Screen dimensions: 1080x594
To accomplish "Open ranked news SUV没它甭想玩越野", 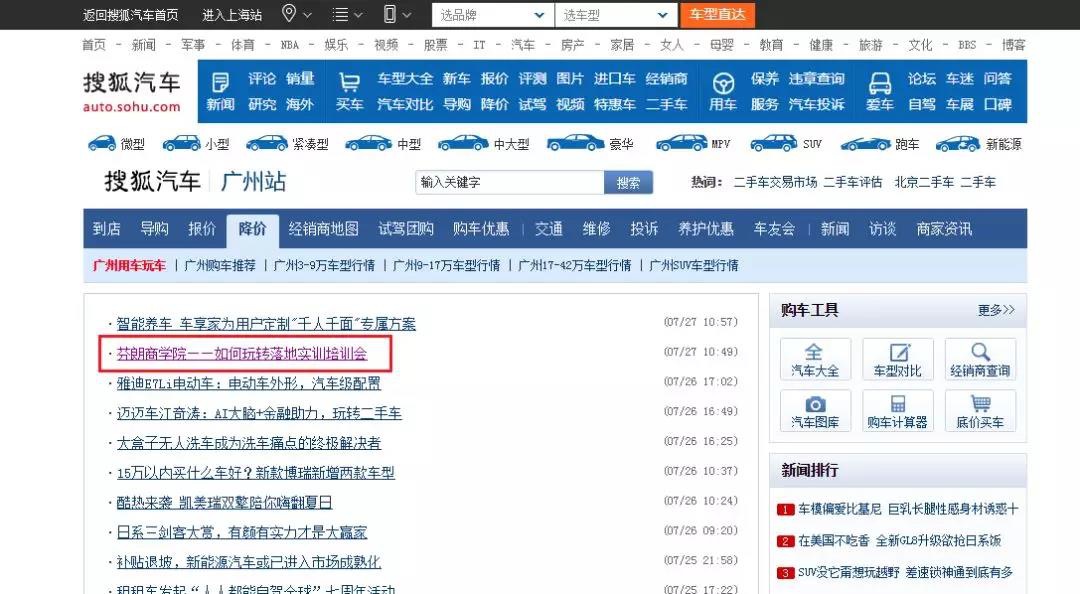I will click(x=905, y=572).
